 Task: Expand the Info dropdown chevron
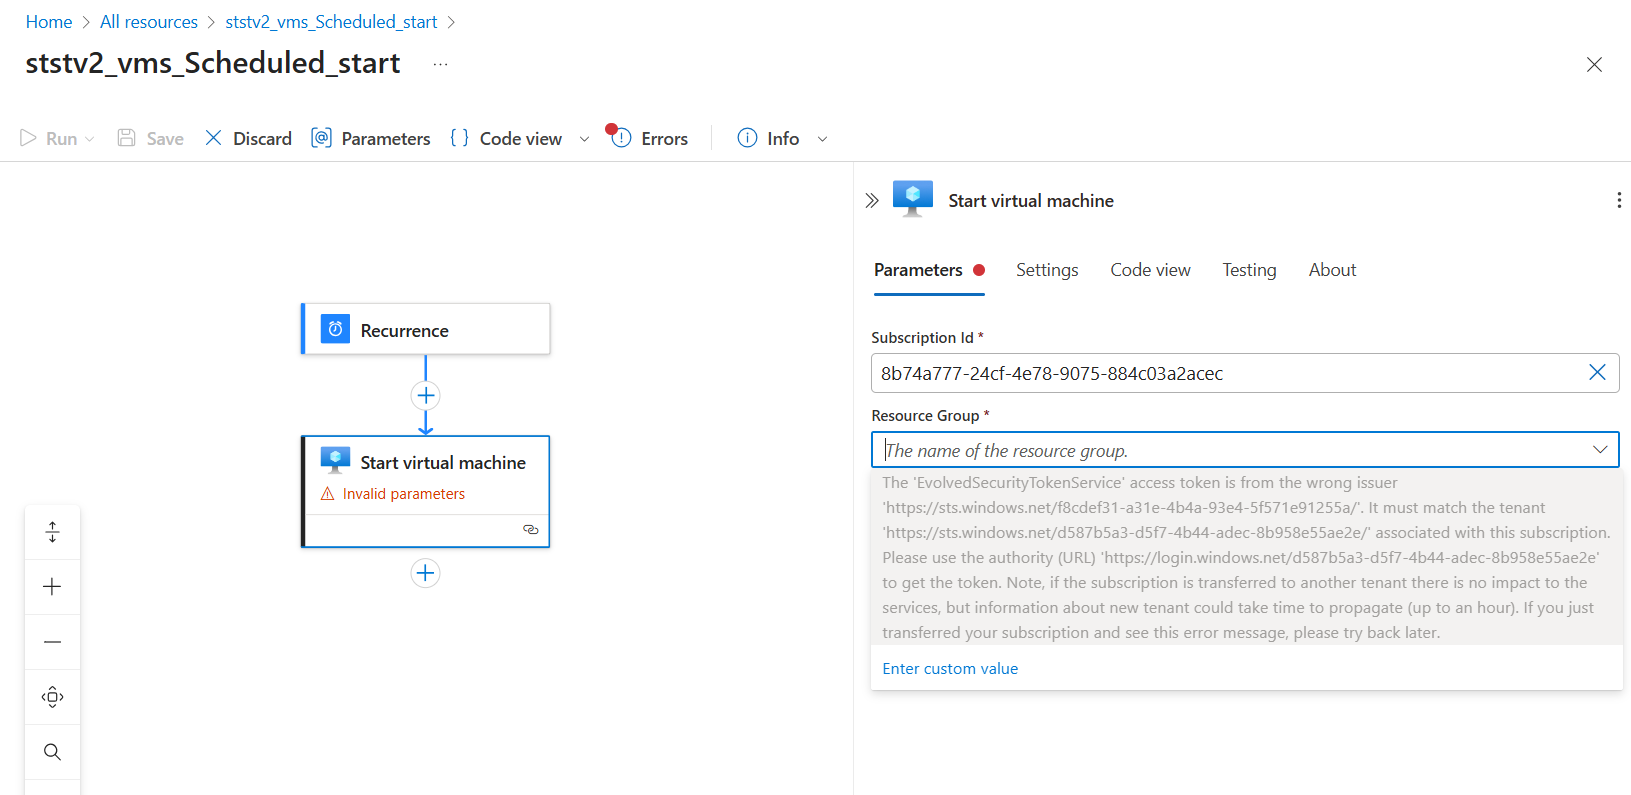822,139
